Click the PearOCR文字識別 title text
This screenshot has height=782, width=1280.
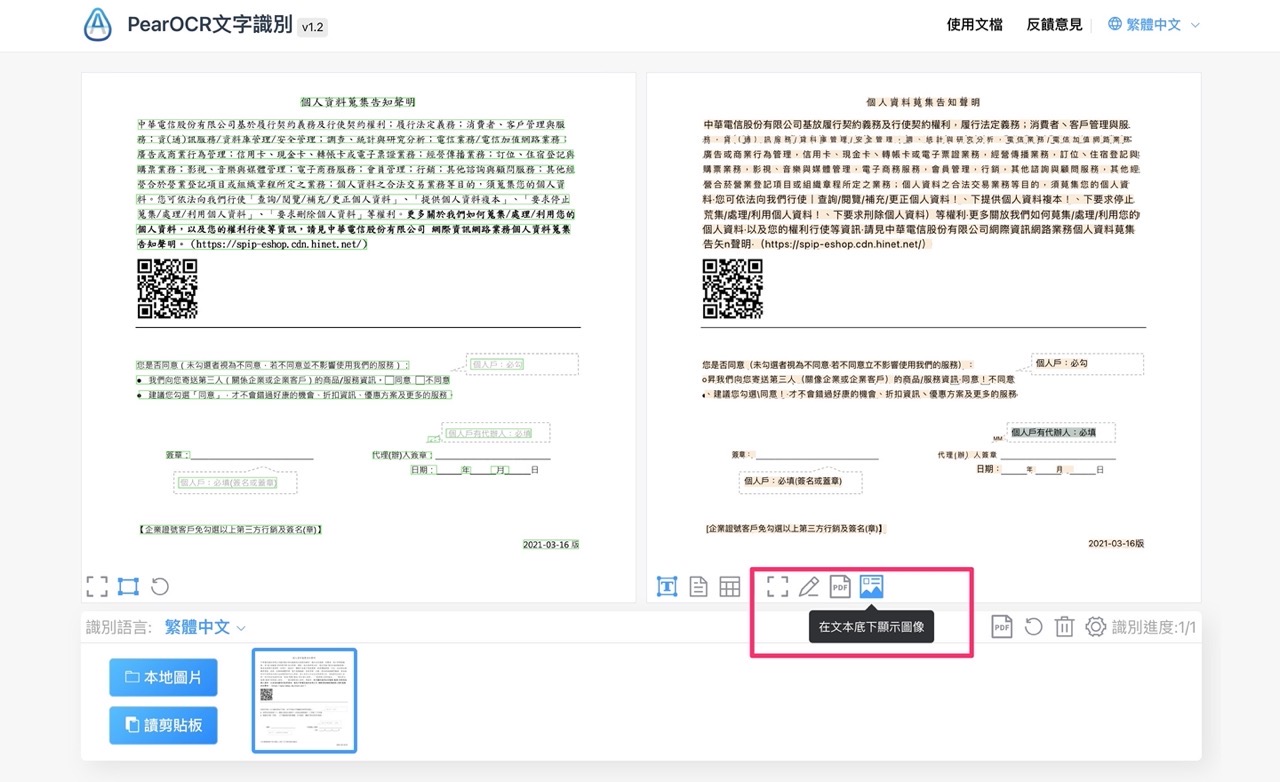209,25
